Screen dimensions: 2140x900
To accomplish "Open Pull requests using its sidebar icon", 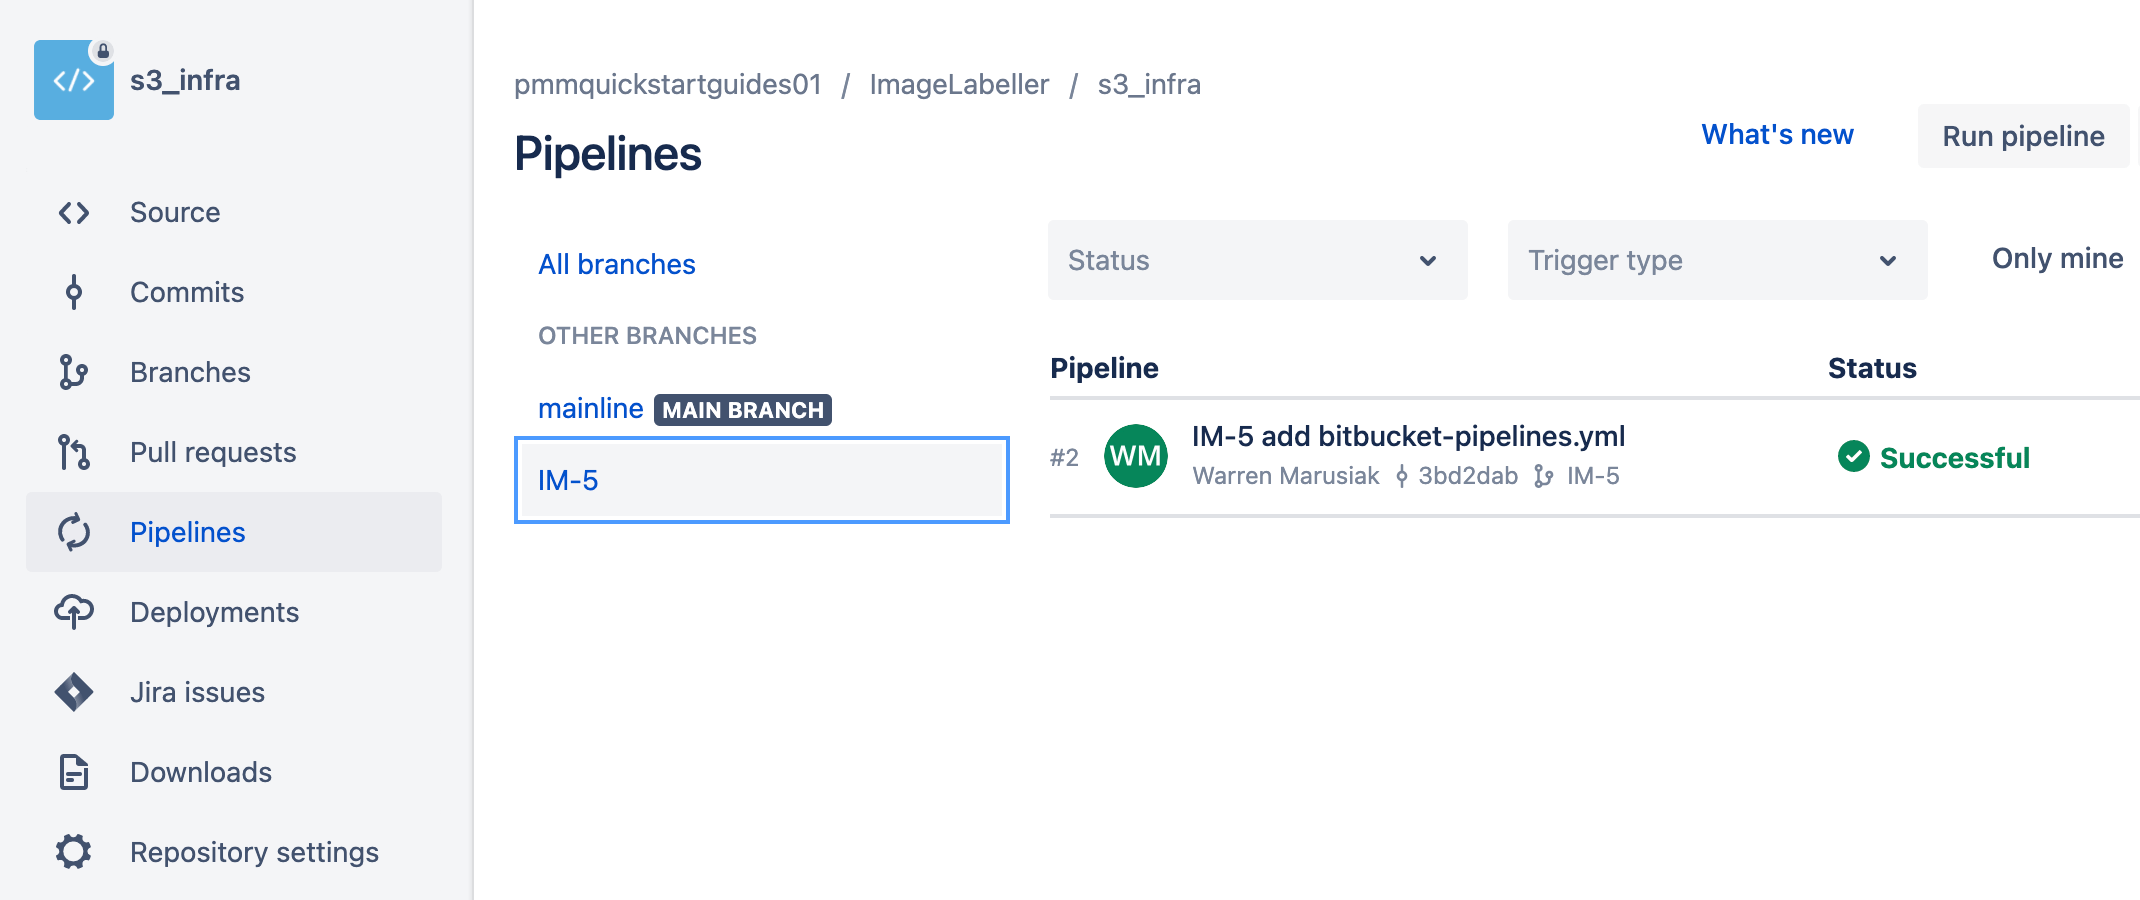I will (74, 452).
